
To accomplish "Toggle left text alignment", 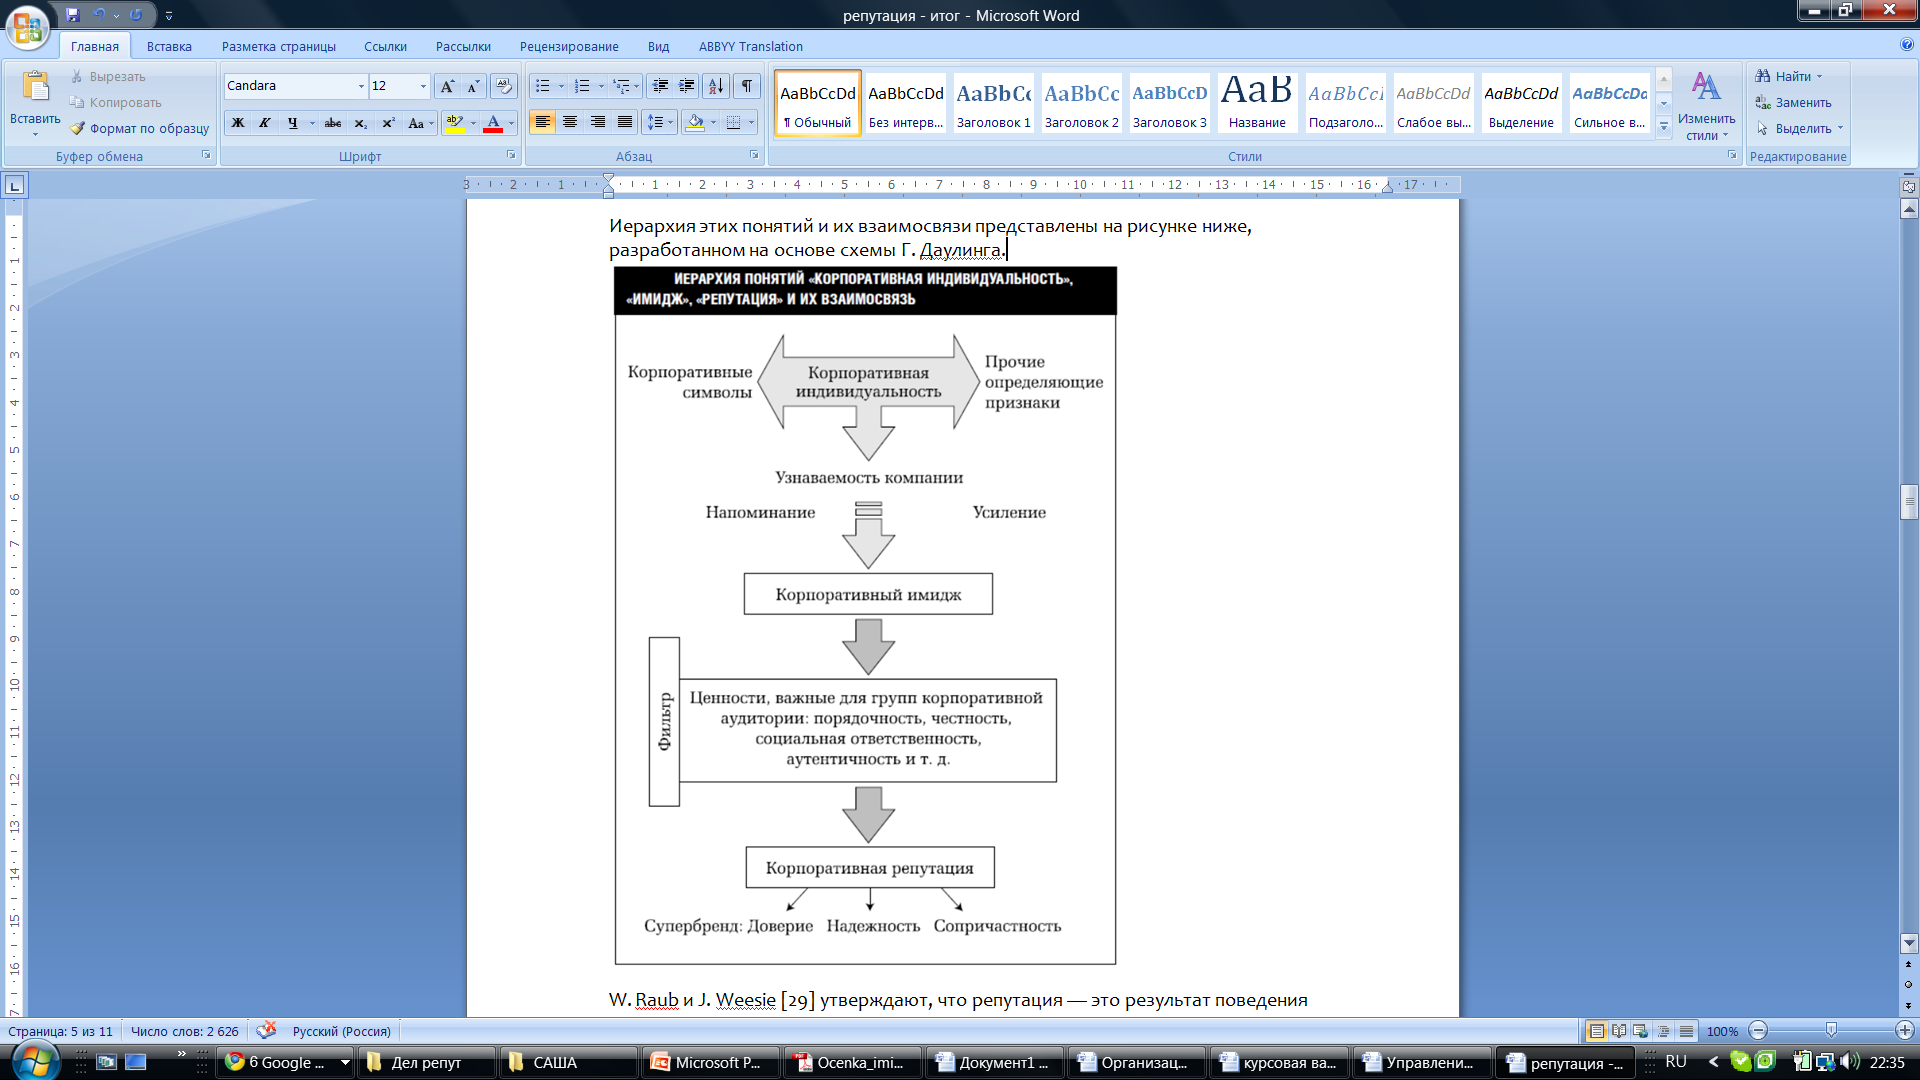I will point(542,122).
